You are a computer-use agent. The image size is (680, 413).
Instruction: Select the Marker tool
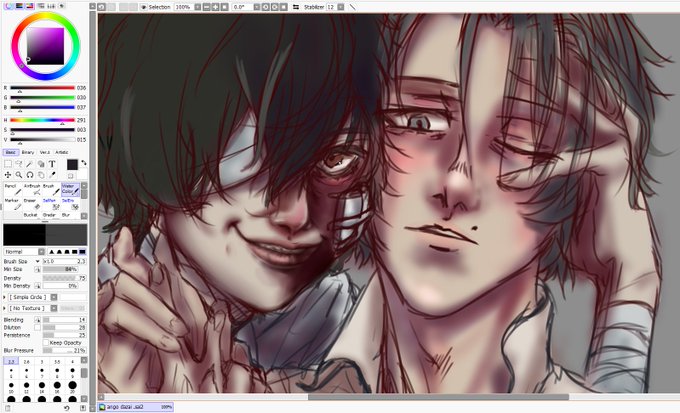tap(13, 204)
